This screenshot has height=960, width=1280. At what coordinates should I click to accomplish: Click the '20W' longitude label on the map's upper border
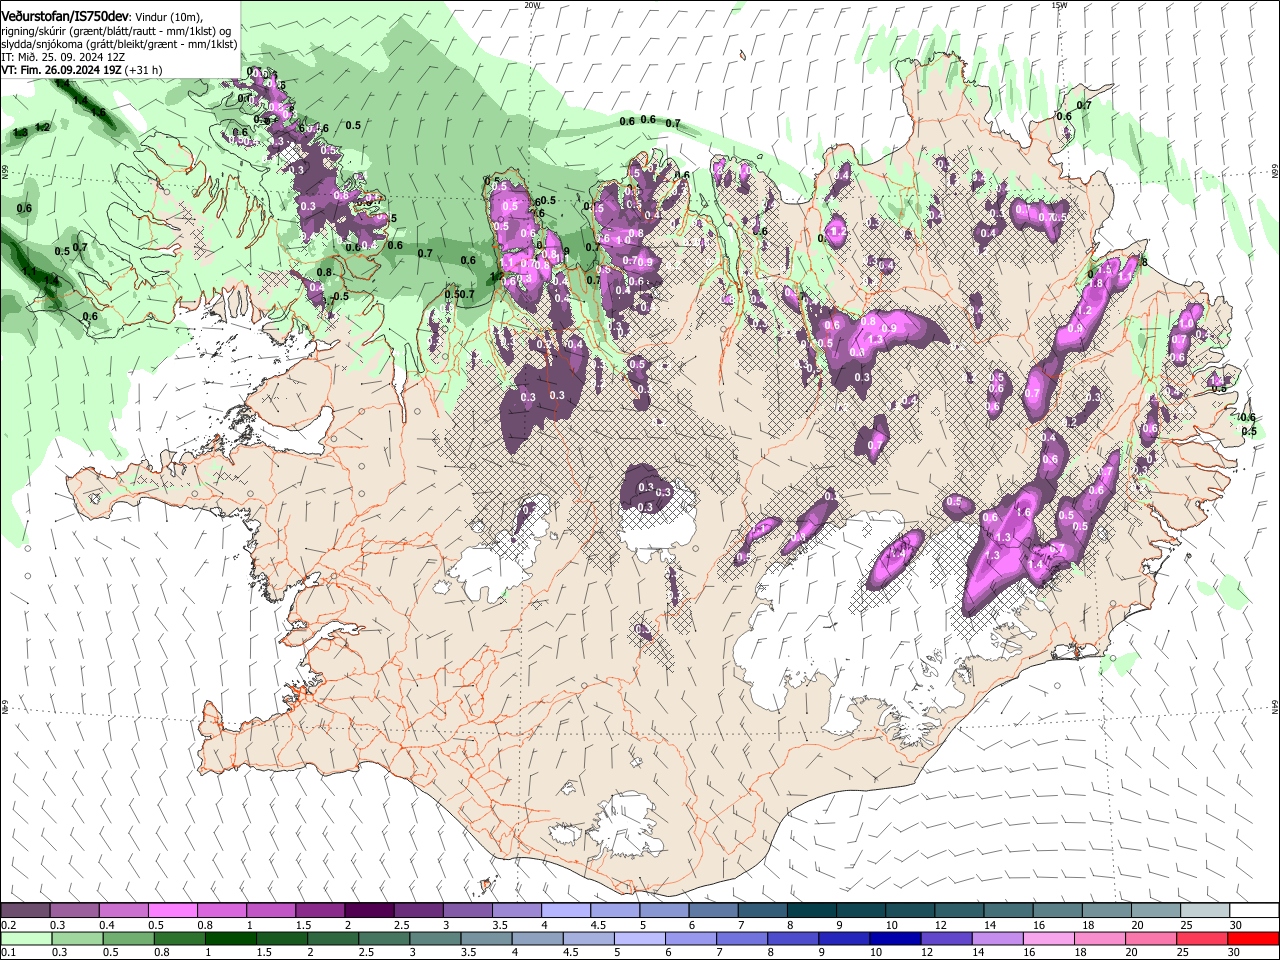tap(532, 5)
